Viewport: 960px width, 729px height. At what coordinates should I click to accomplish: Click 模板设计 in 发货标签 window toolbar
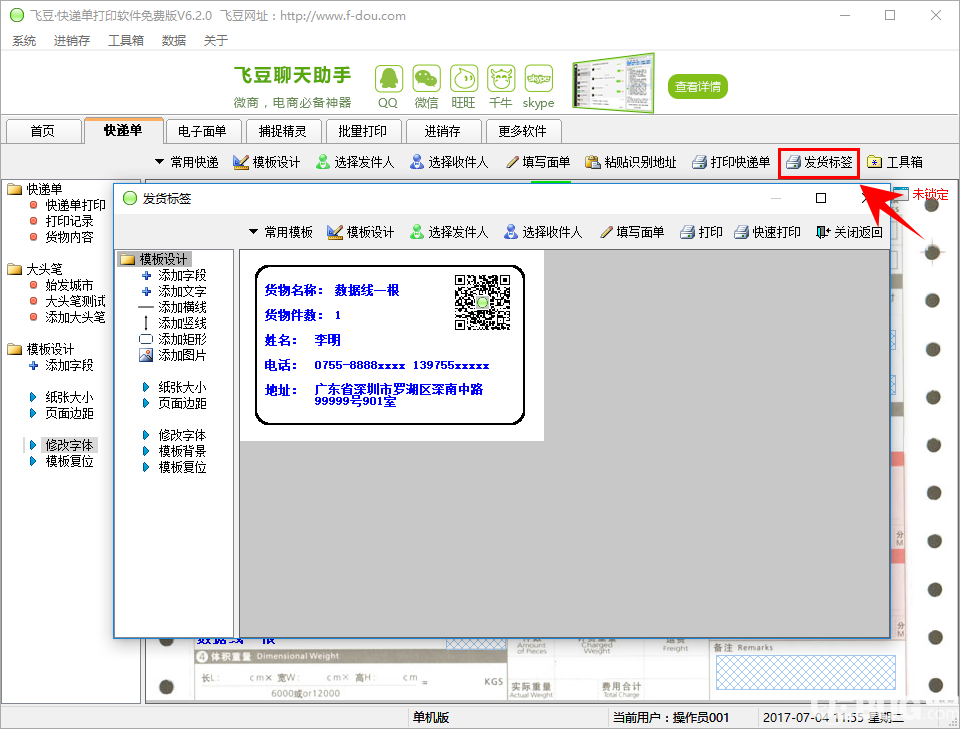tap(361, 232)
